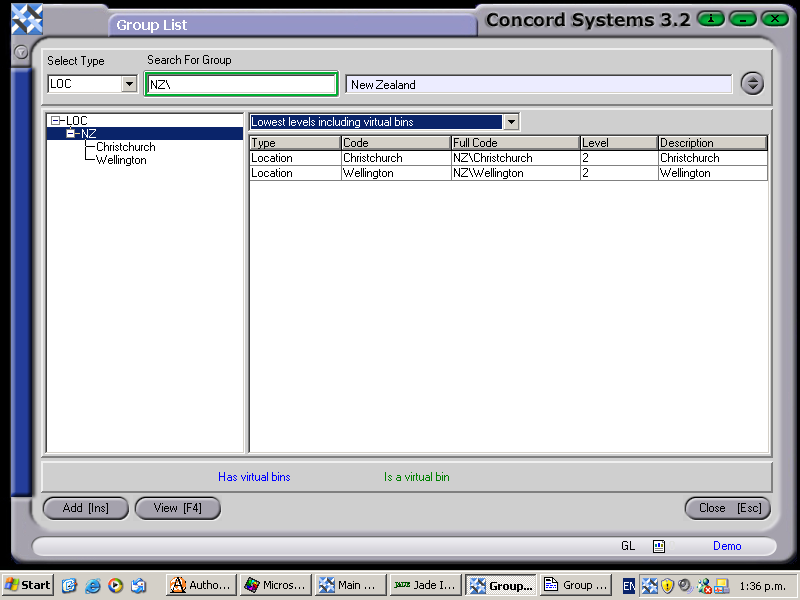Click the View [F4] button
800x600 pixels.
(177, 508)
